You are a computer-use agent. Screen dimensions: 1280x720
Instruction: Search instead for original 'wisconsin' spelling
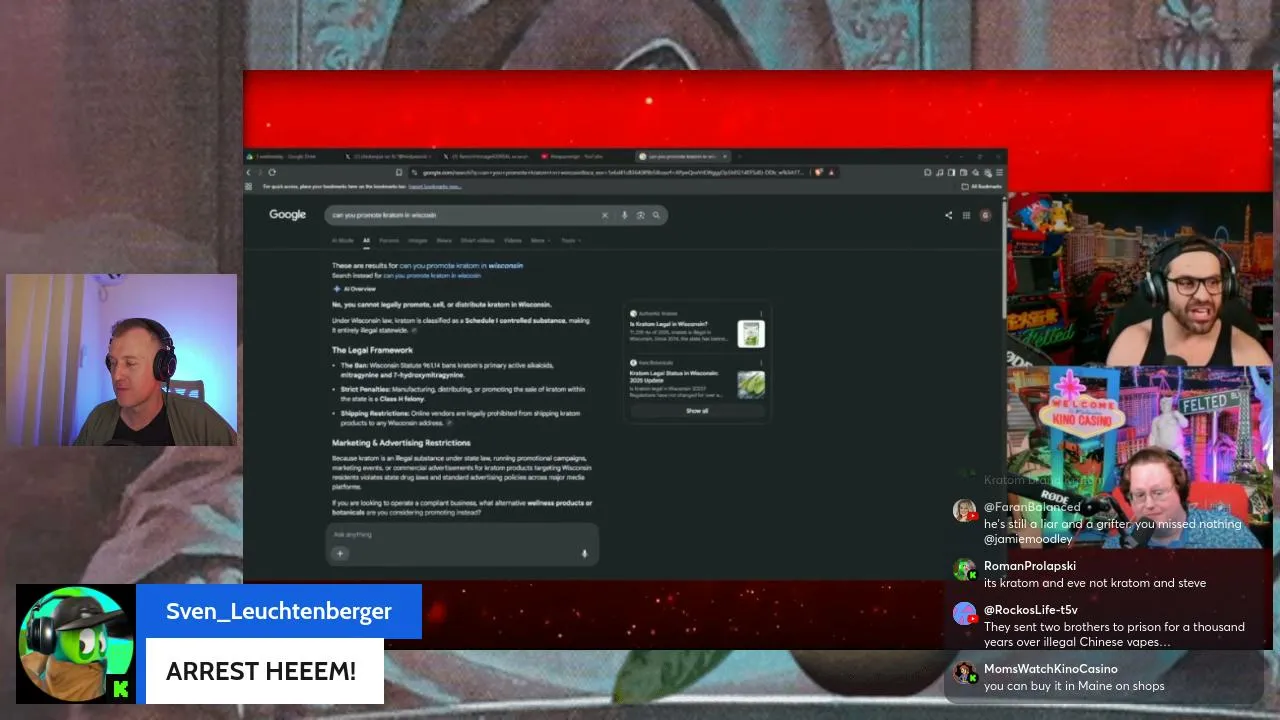pos(432,275)
